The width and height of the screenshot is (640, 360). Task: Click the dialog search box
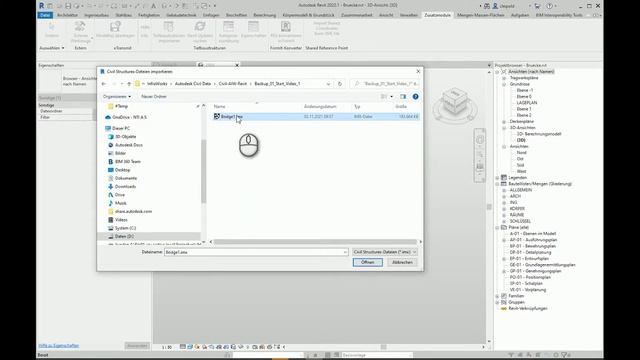click(x=385, y=84)
